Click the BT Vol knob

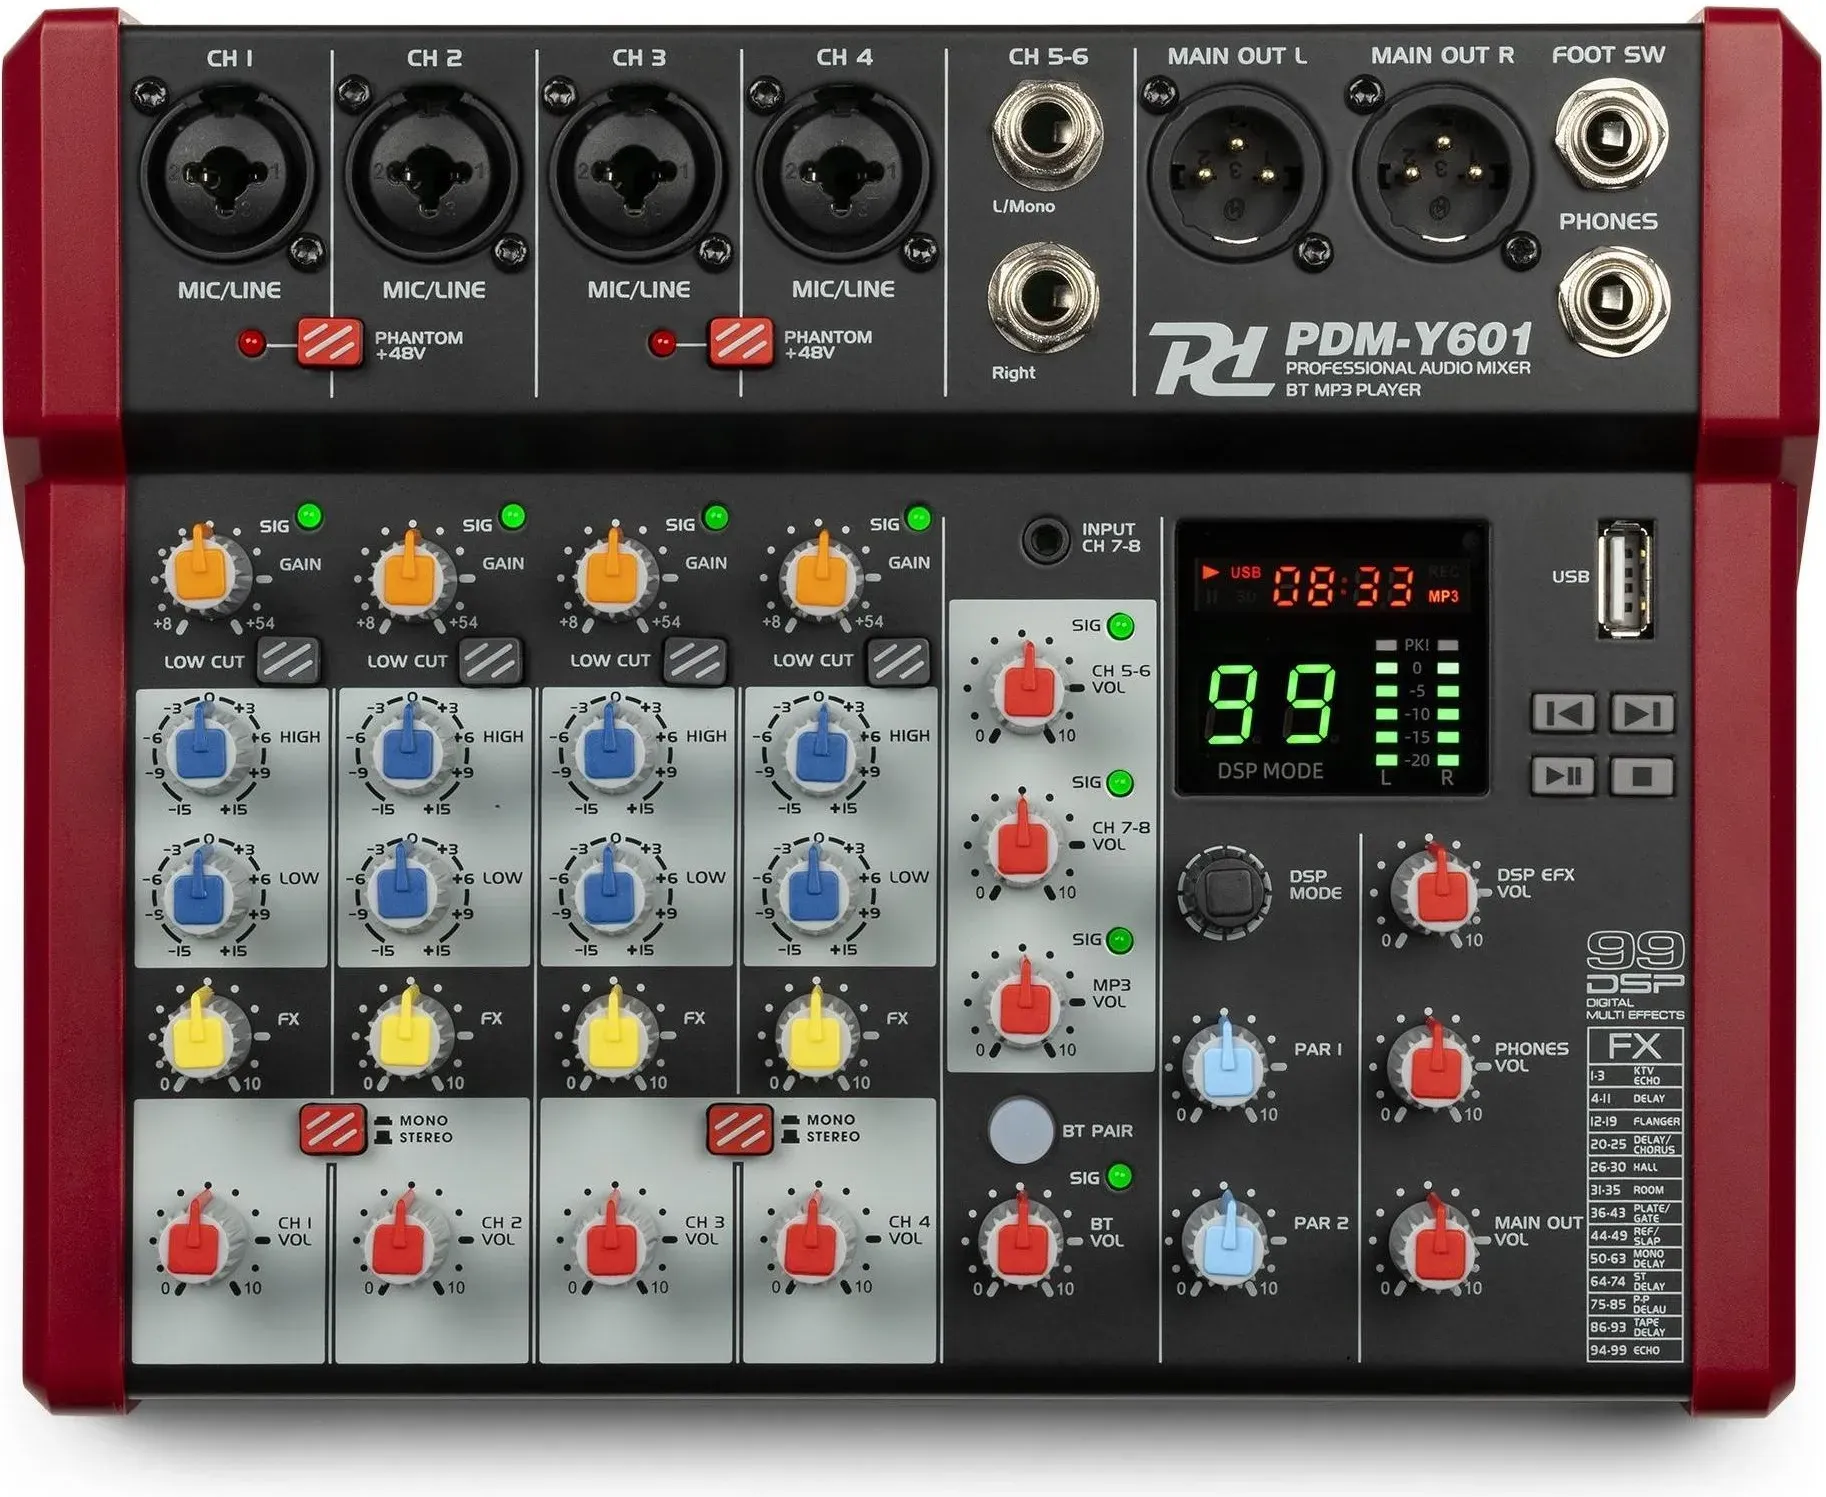pyautogui.click(x=1022, y=1241)
